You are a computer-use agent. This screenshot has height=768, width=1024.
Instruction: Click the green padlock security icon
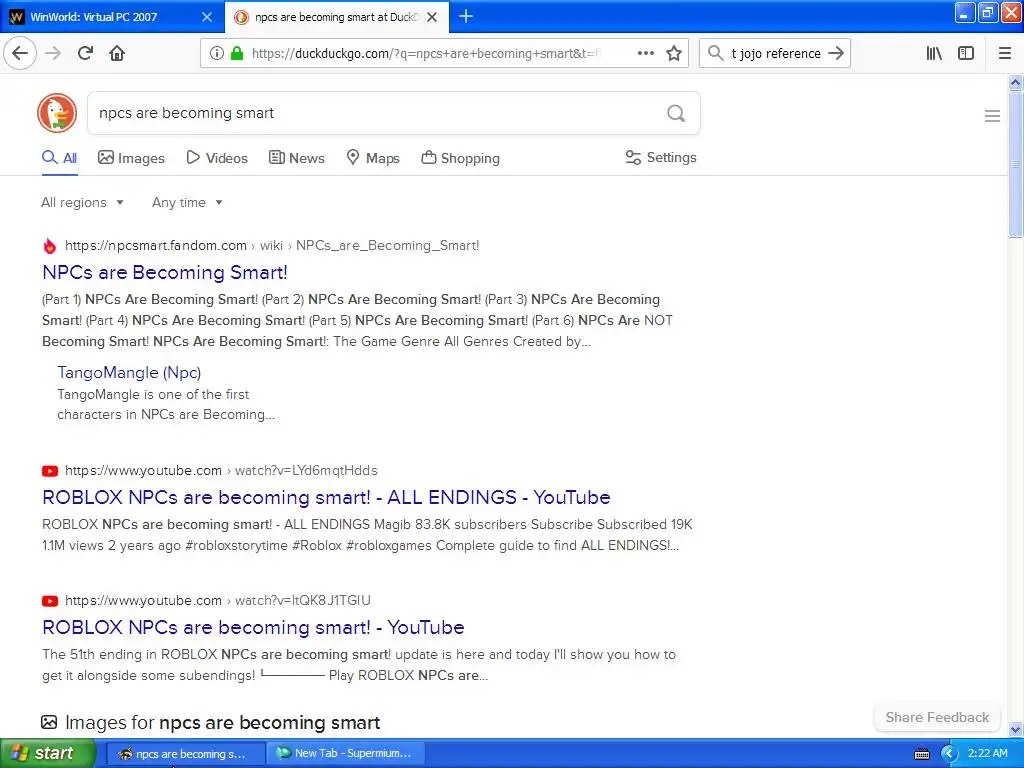point(237,53)
